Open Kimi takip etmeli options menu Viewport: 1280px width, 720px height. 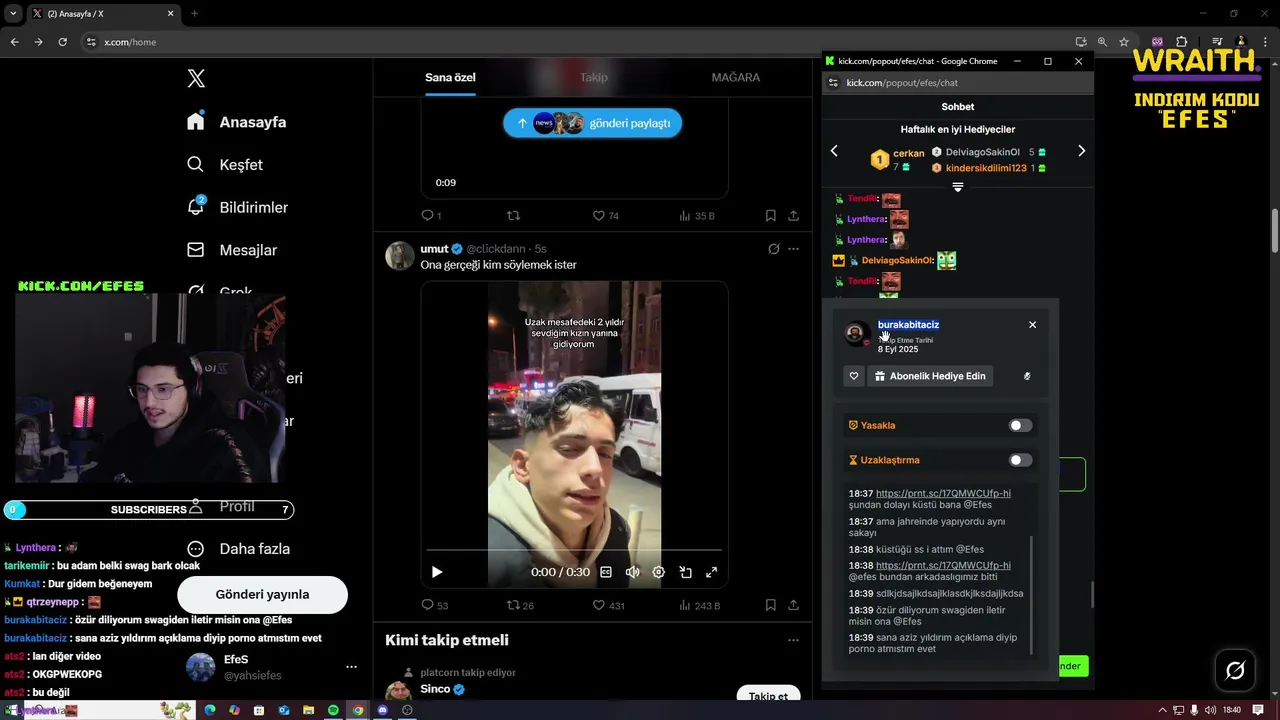tap(793, 640)
